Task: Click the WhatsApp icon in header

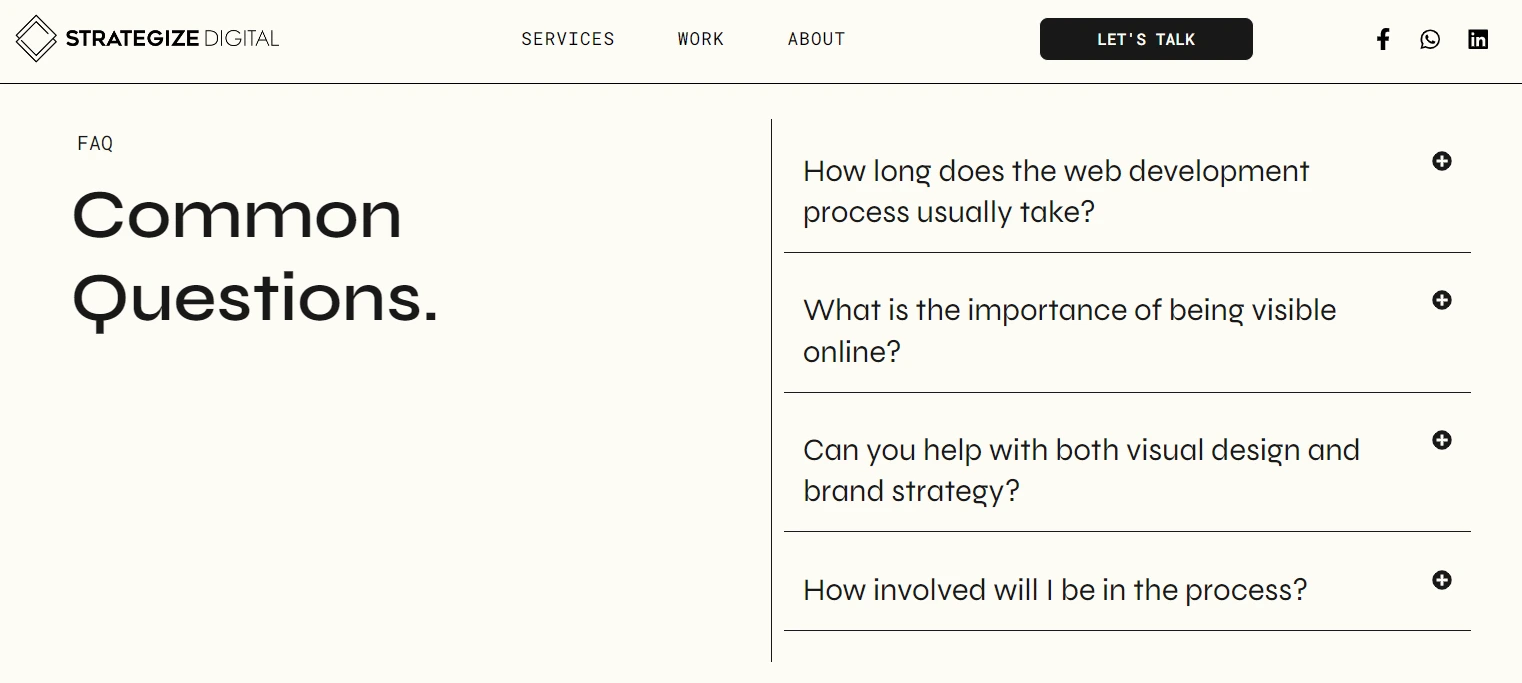Action: tap(1430, 39)
